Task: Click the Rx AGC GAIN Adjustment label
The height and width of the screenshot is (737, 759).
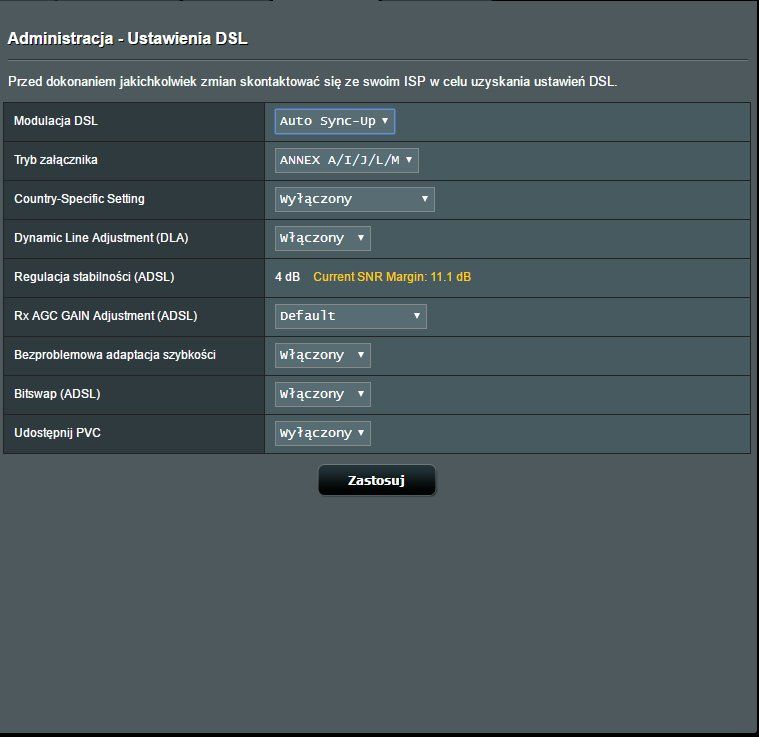Action: (105, 316)
